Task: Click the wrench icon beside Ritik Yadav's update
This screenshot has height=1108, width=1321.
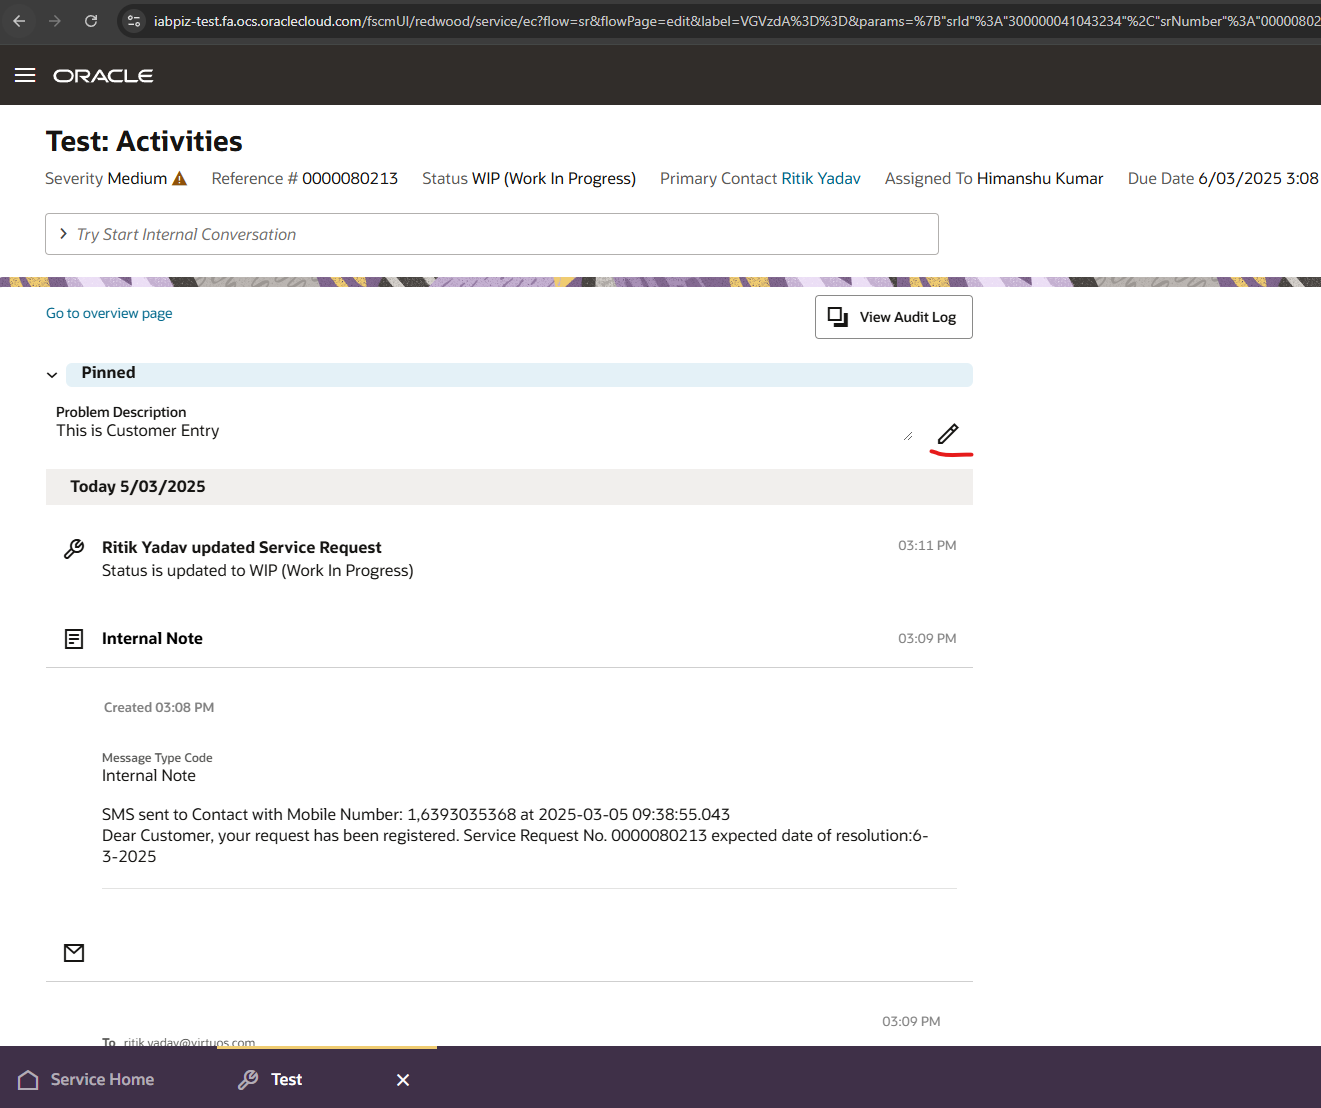Action: point(73,548)
